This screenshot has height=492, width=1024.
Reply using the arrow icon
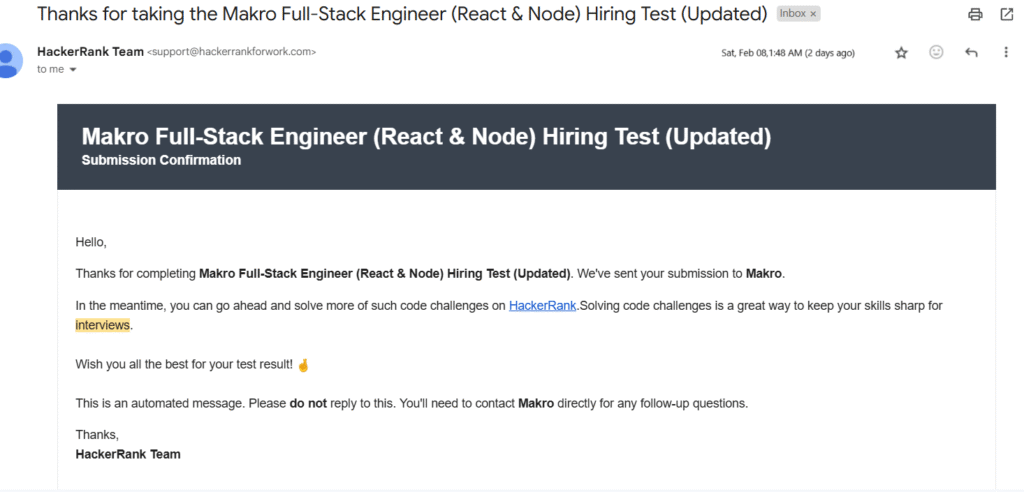971,52
